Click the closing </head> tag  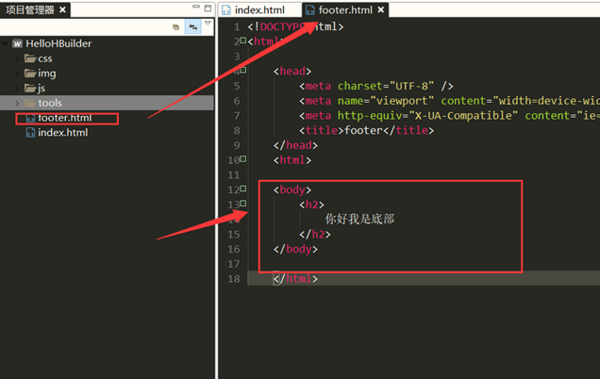click(295, 145)
